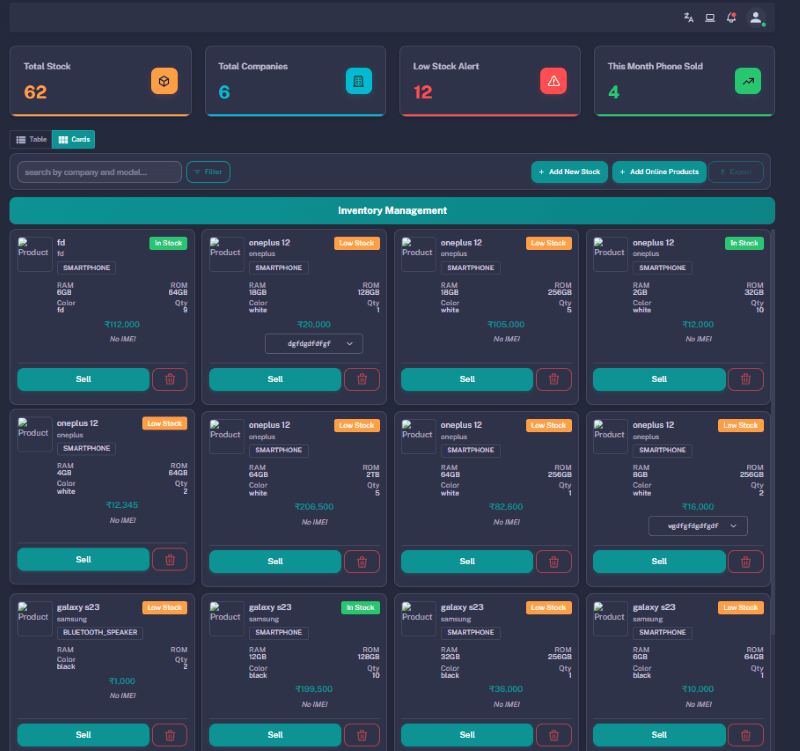Click Add Online Products button
800x751 pixels.
659,172
